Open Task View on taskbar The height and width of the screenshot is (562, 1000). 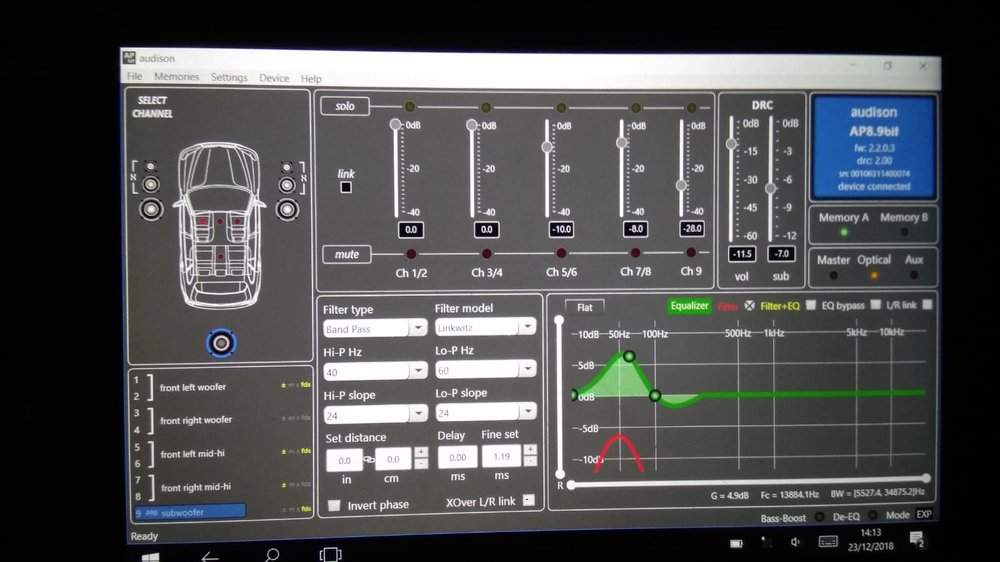[x=330, y=554]
